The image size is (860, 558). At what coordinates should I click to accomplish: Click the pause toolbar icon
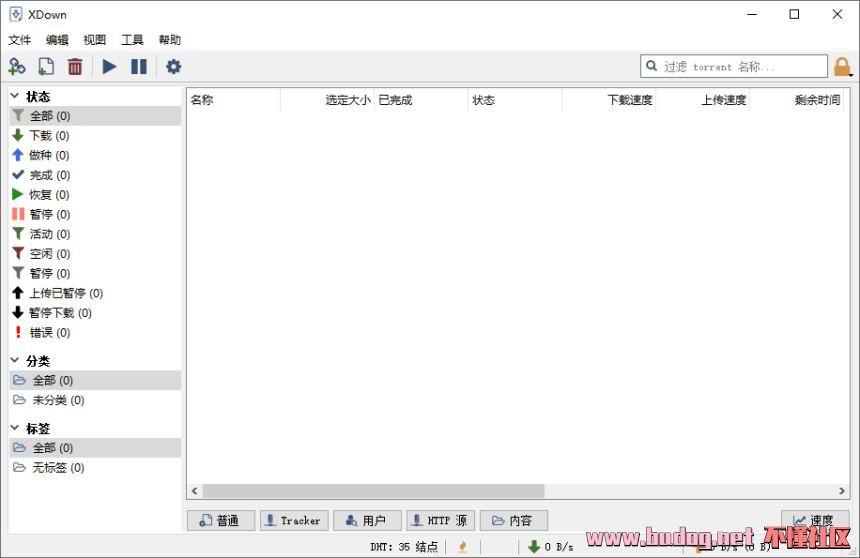[139, 67]
